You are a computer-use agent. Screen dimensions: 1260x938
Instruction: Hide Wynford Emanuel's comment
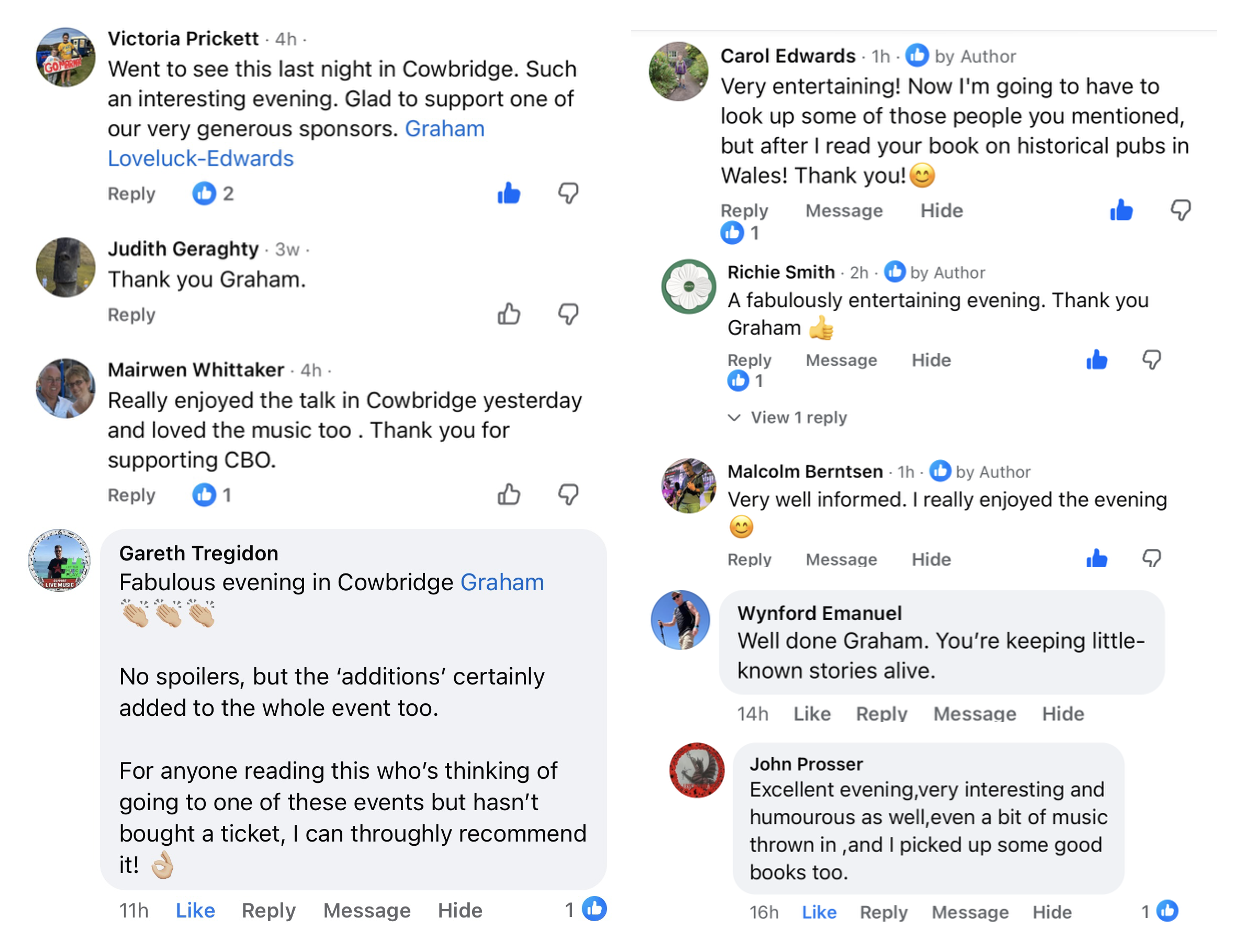(x=1063, y=713)
